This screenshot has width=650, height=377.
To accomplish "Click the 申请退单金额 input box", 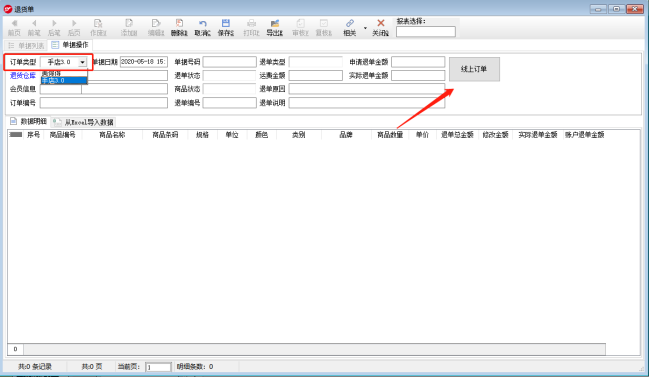I will [418, 62].
